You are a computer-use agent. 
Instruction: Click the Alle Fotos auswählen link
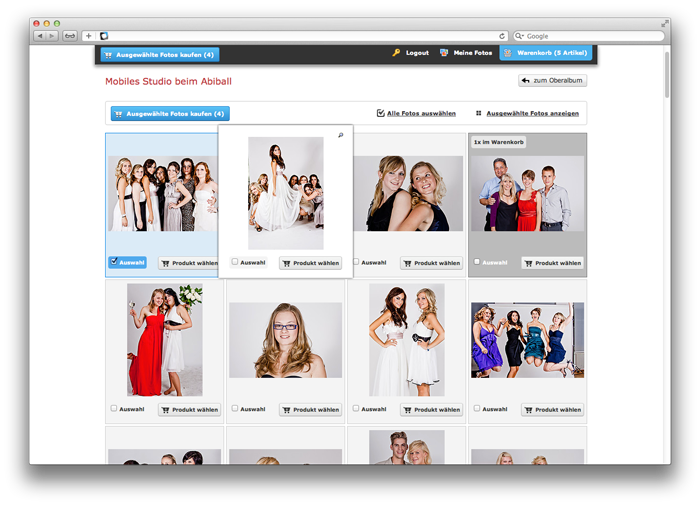[x=421, y=113]
